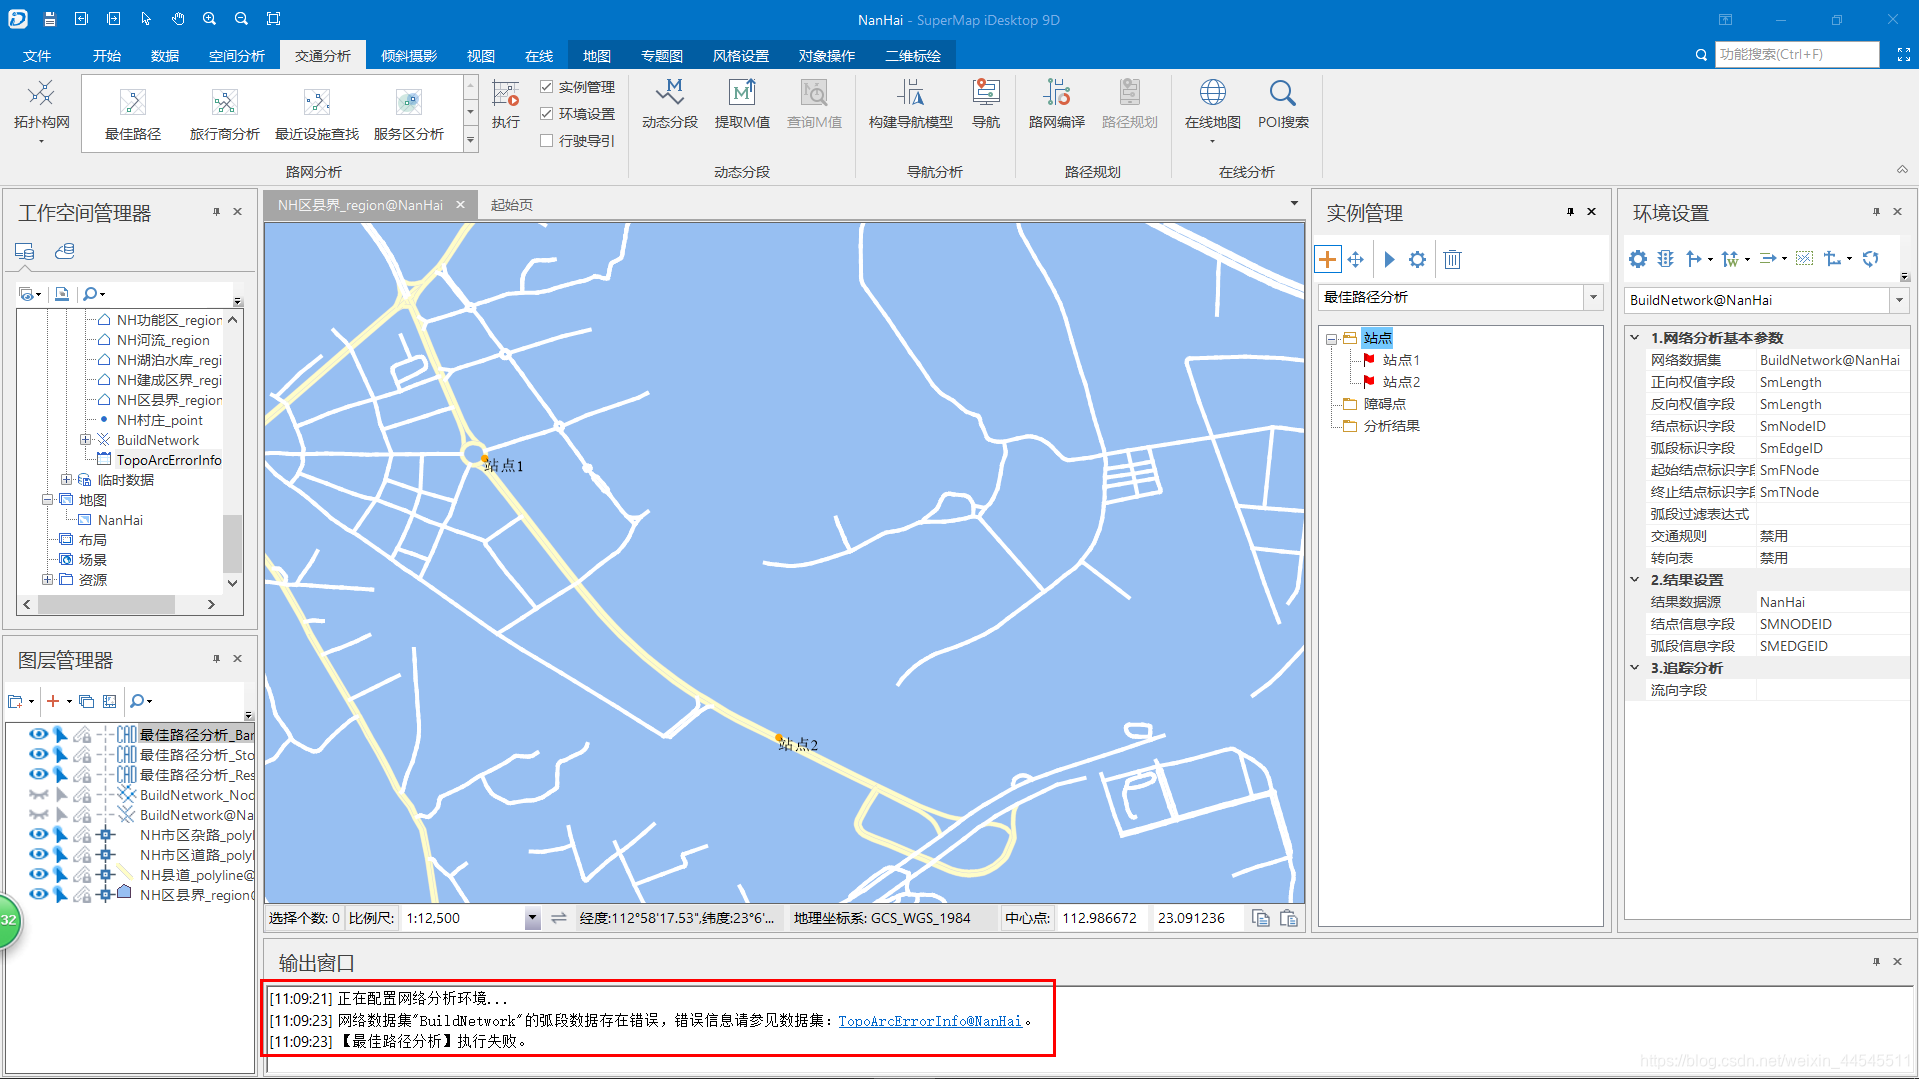
Task: Hide the NH区县界_region layer via eye icon
Action: [38, 895]
